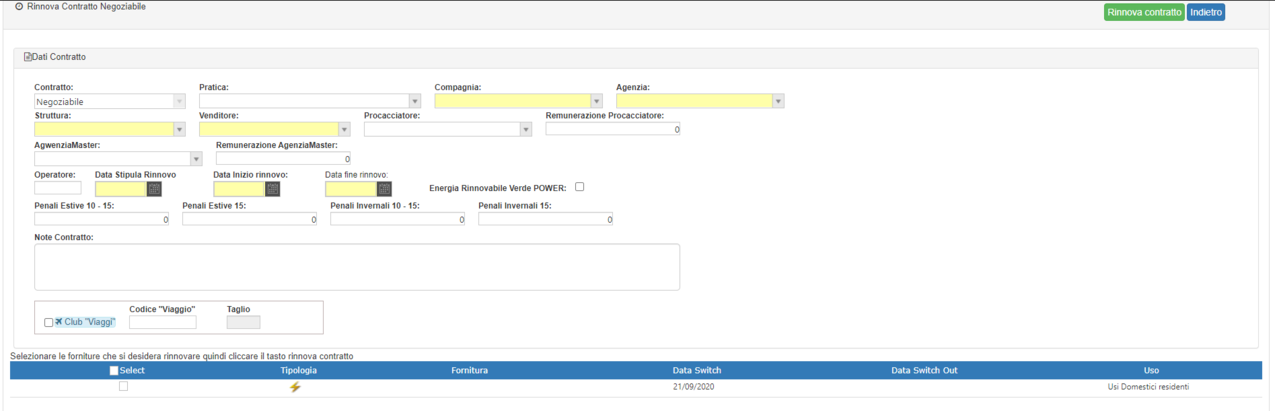This screenshot has width=1275, height=411.
Task: Click the Codice "Viaggio" input field
Action: (x=163, y=322)
